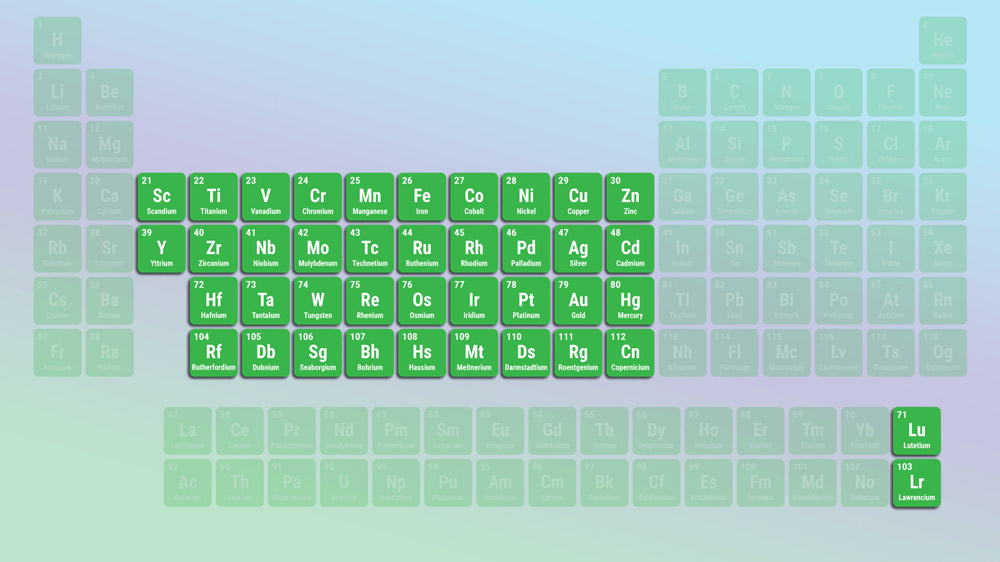
Task: Select the Gold (Au) element tile
Action: 578,301
